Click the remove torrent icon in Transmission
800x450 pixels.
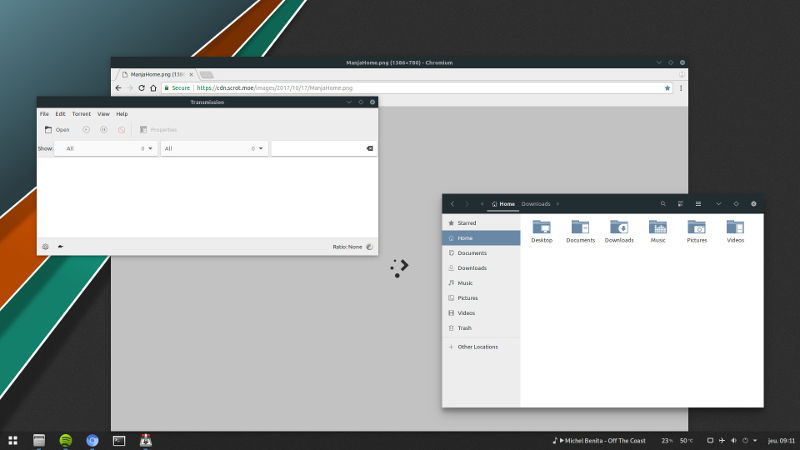pyautogui.click(x=121, y=130)
